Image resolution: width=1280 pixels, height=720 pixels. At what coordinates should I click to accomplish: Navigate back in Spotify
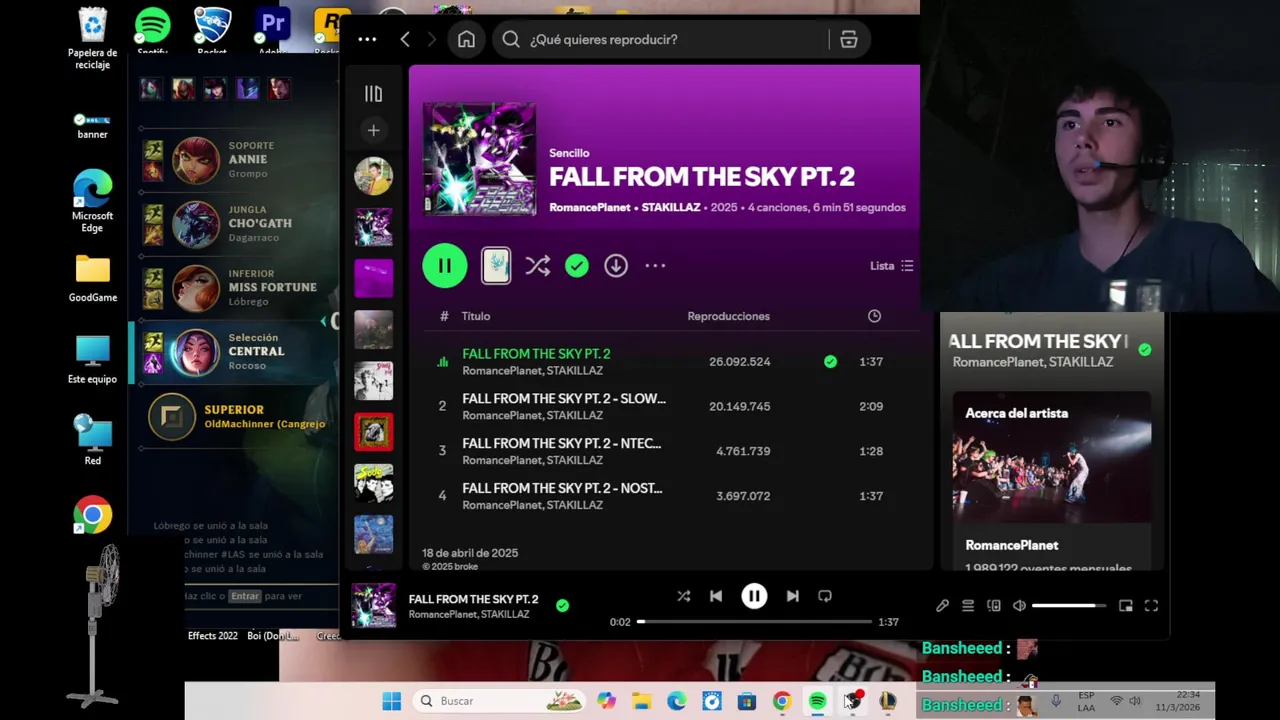pyautogui.click(x=405, y=39)
